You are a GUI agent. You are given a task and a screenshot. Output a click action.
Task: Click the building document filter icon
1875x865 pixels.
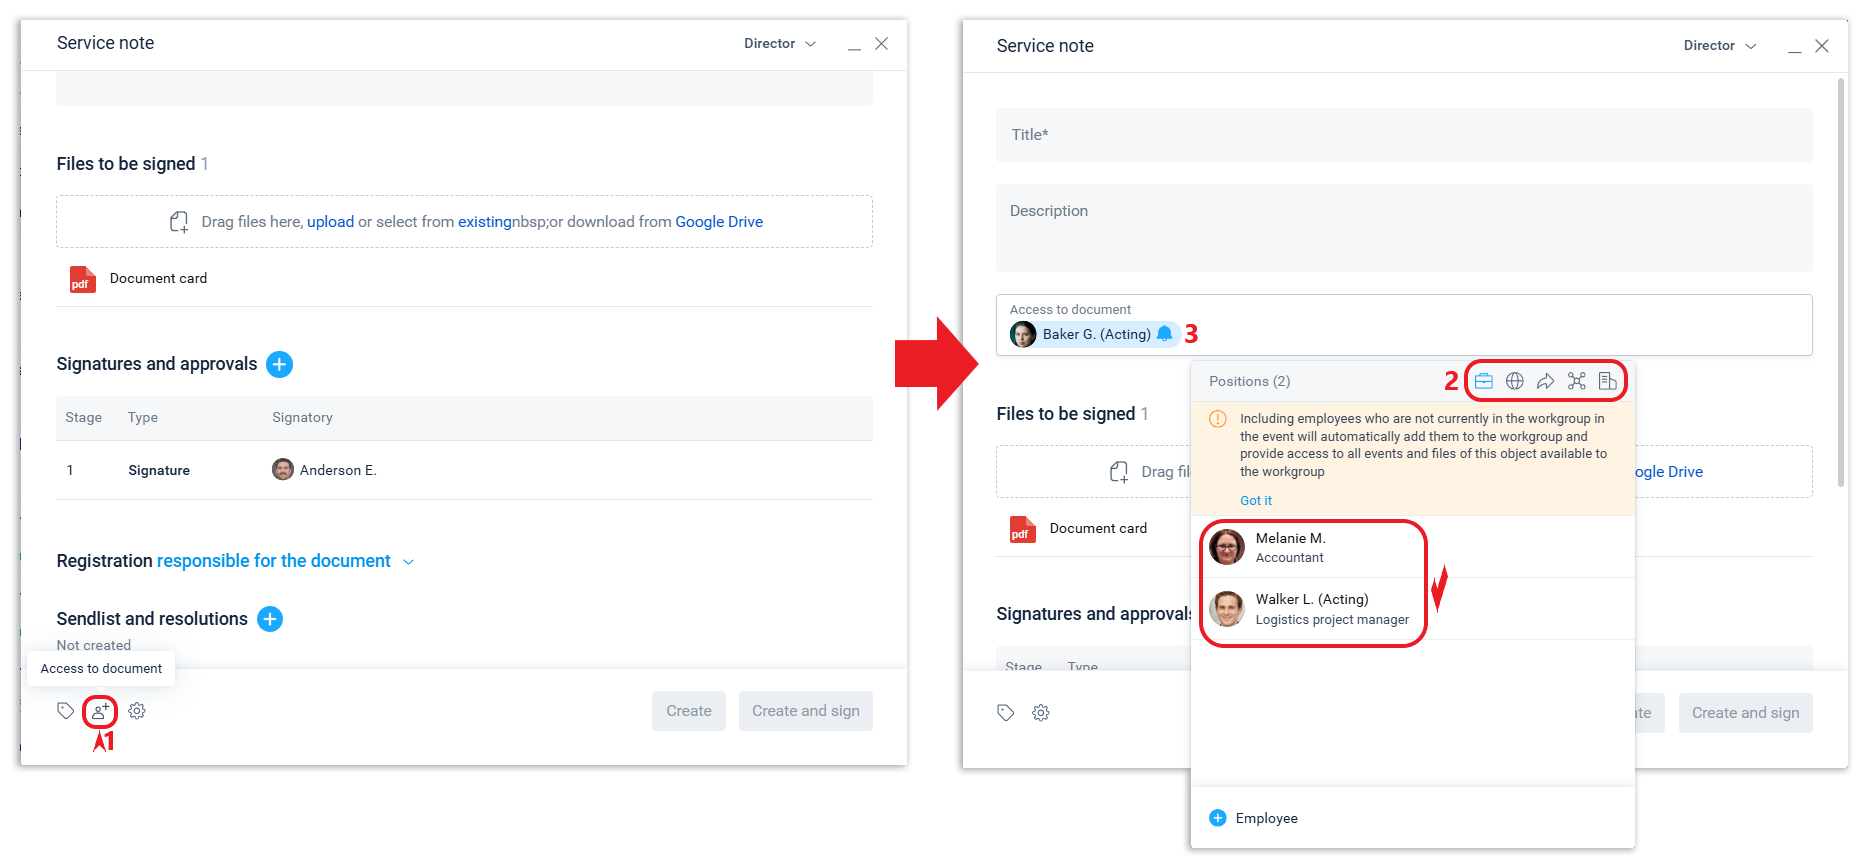point(1607,381)
